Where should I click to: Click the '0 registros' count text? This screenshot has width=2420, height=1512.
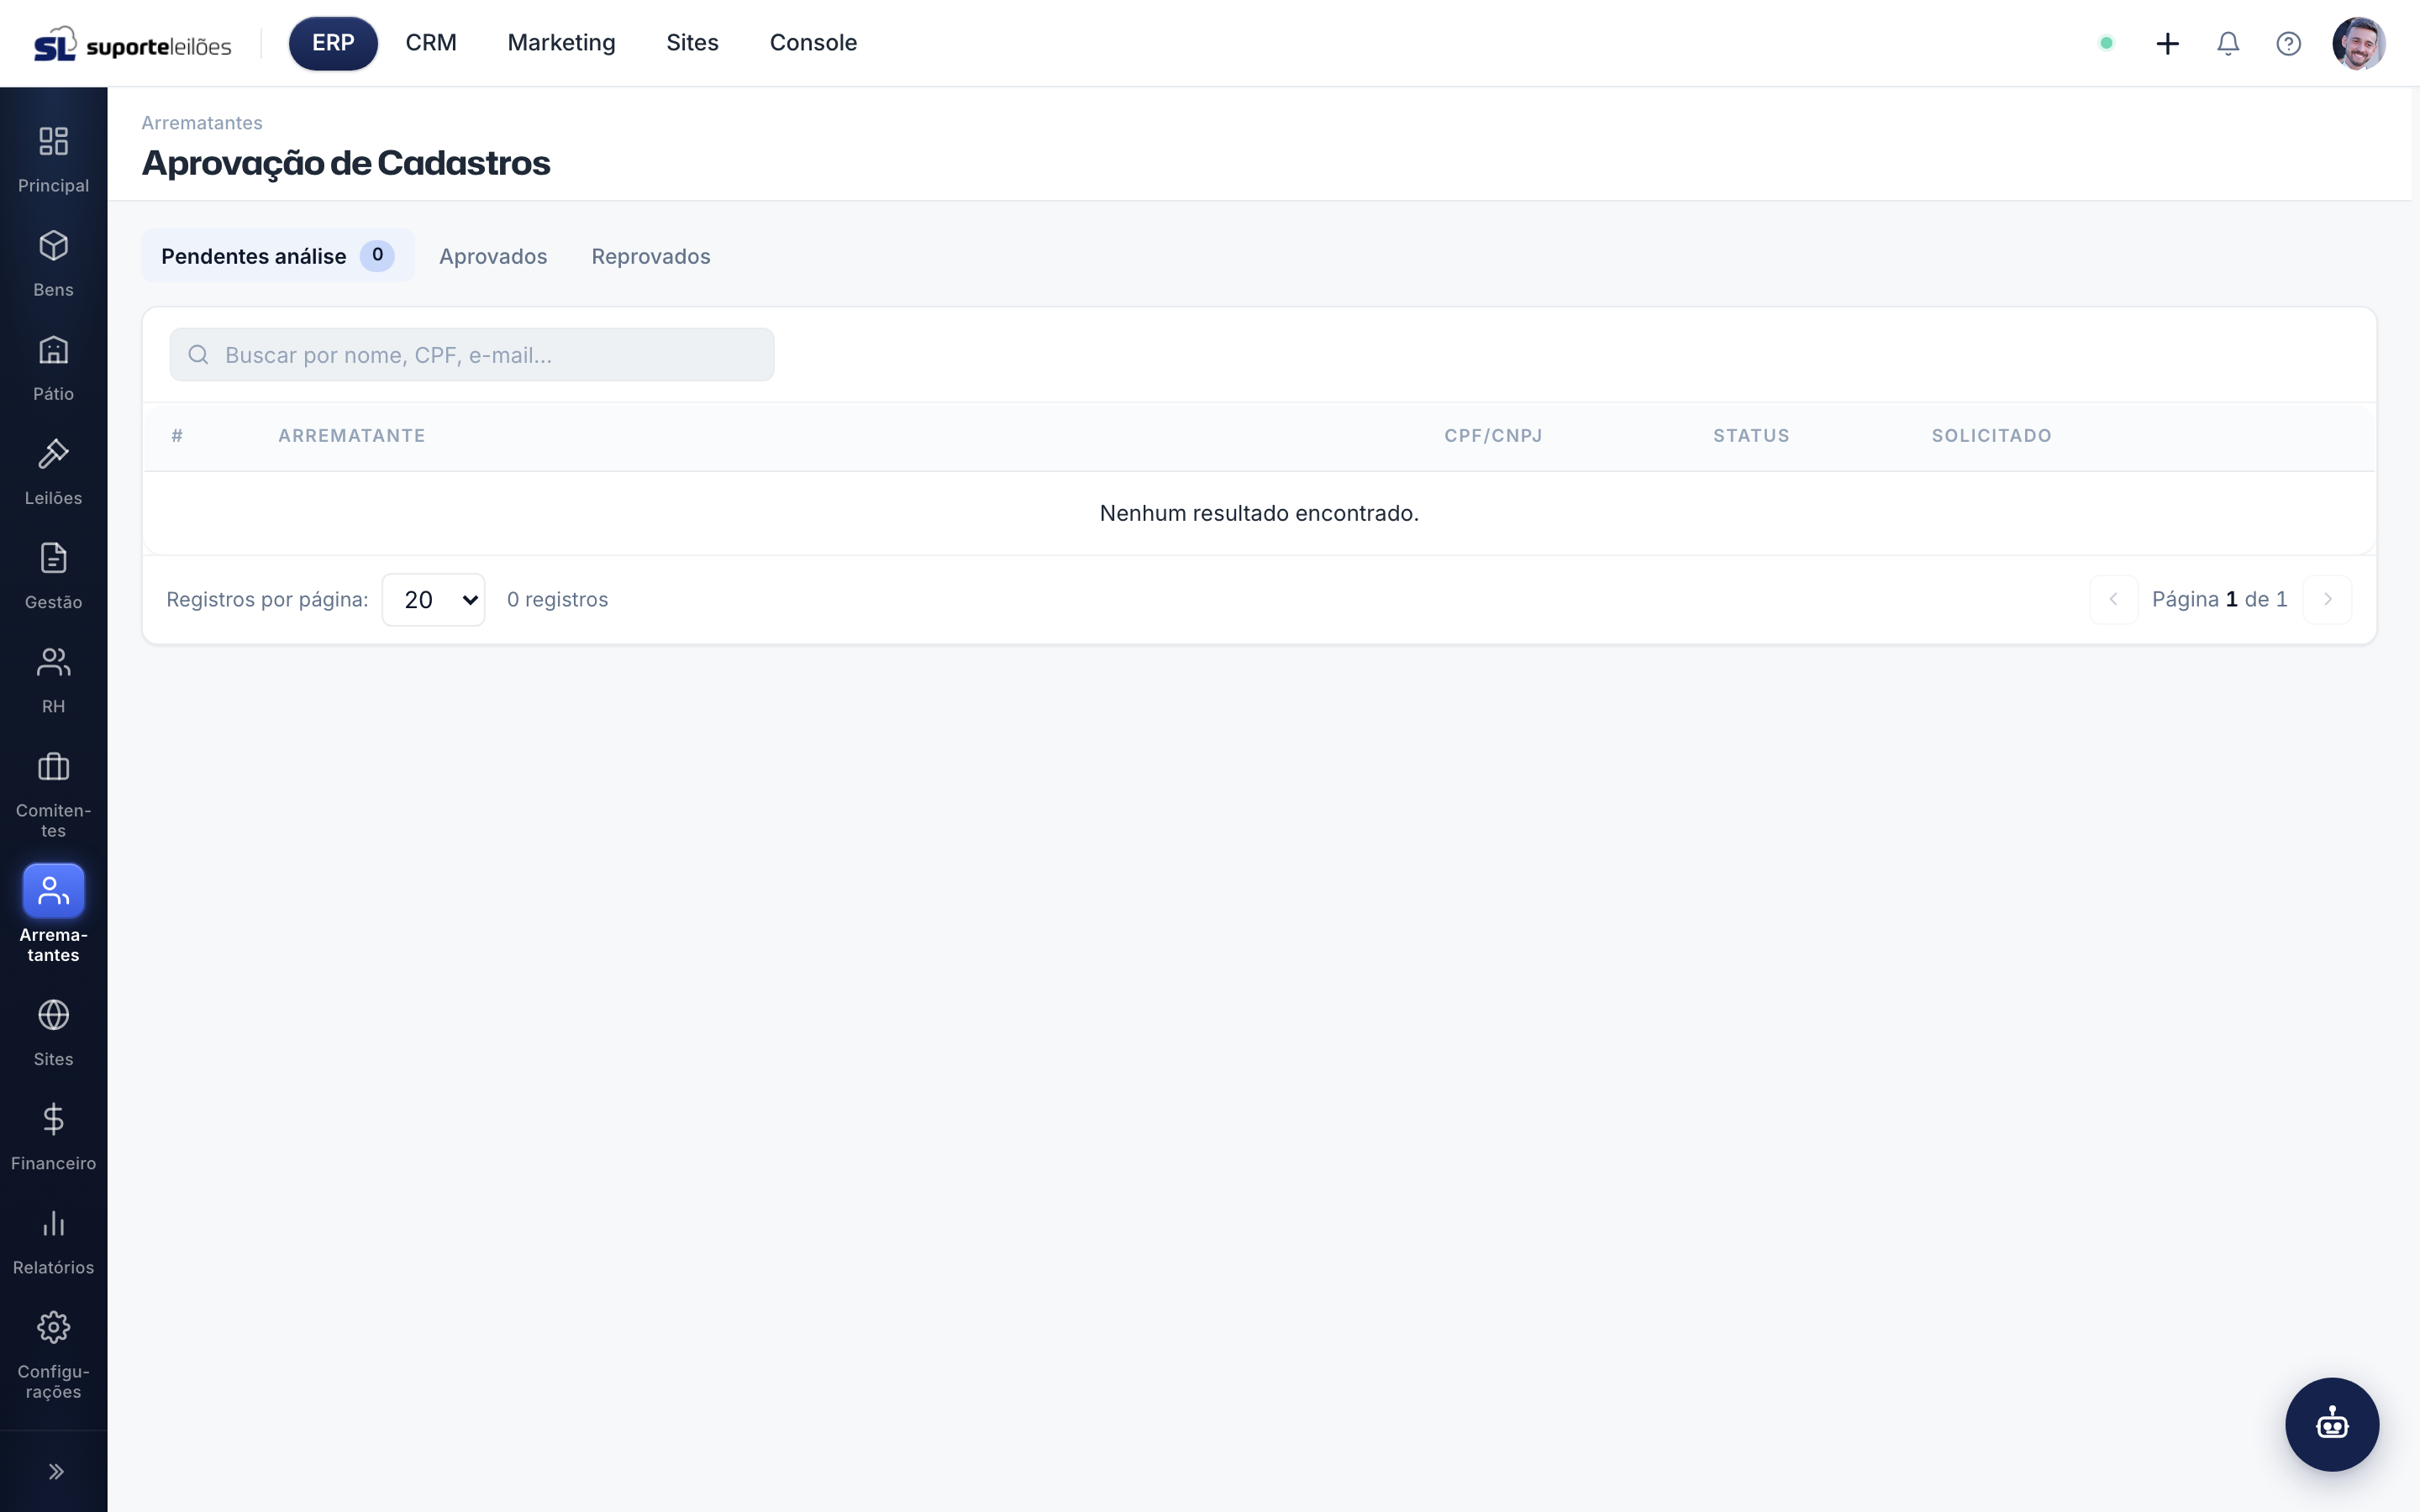click(557, 599)
